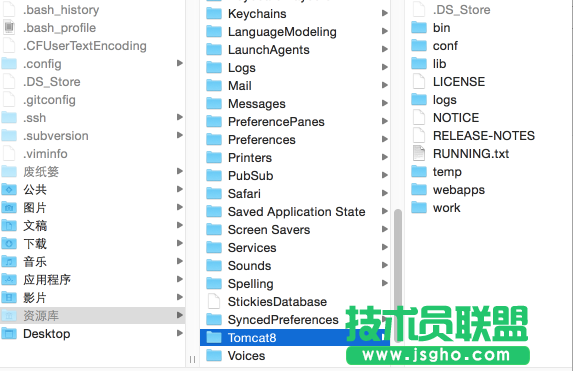The height and width of the screenshot is (371, 573).
Task: Click the Desktop folder icon
Action: click(x=9, y=333)
